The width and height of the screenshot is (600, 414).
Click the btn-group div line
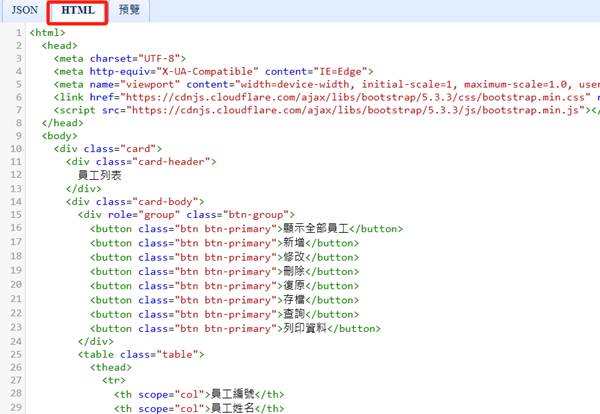[185, 213]
